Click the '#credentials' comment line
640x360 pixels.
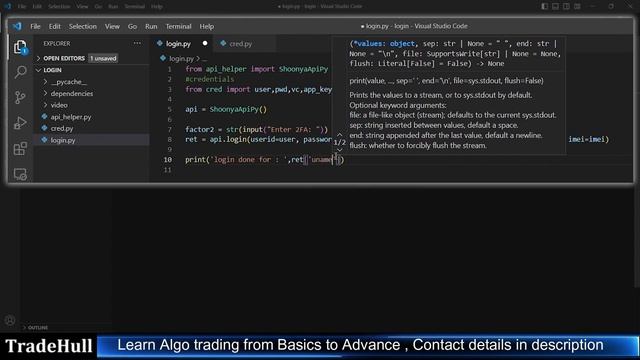(x=209, y=79)
